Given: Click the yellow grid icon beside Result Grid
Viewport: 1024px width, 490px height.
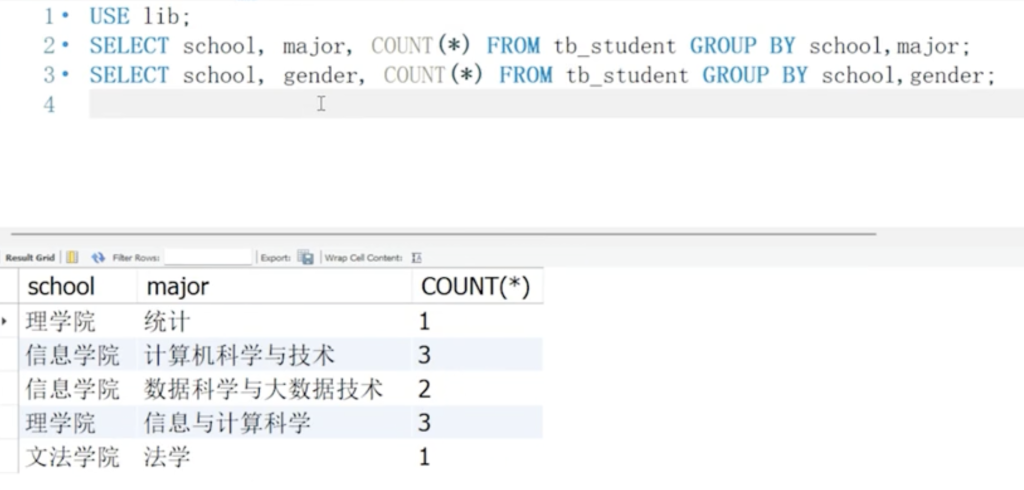Looking at the screenshot, I should tap(72, 258).
